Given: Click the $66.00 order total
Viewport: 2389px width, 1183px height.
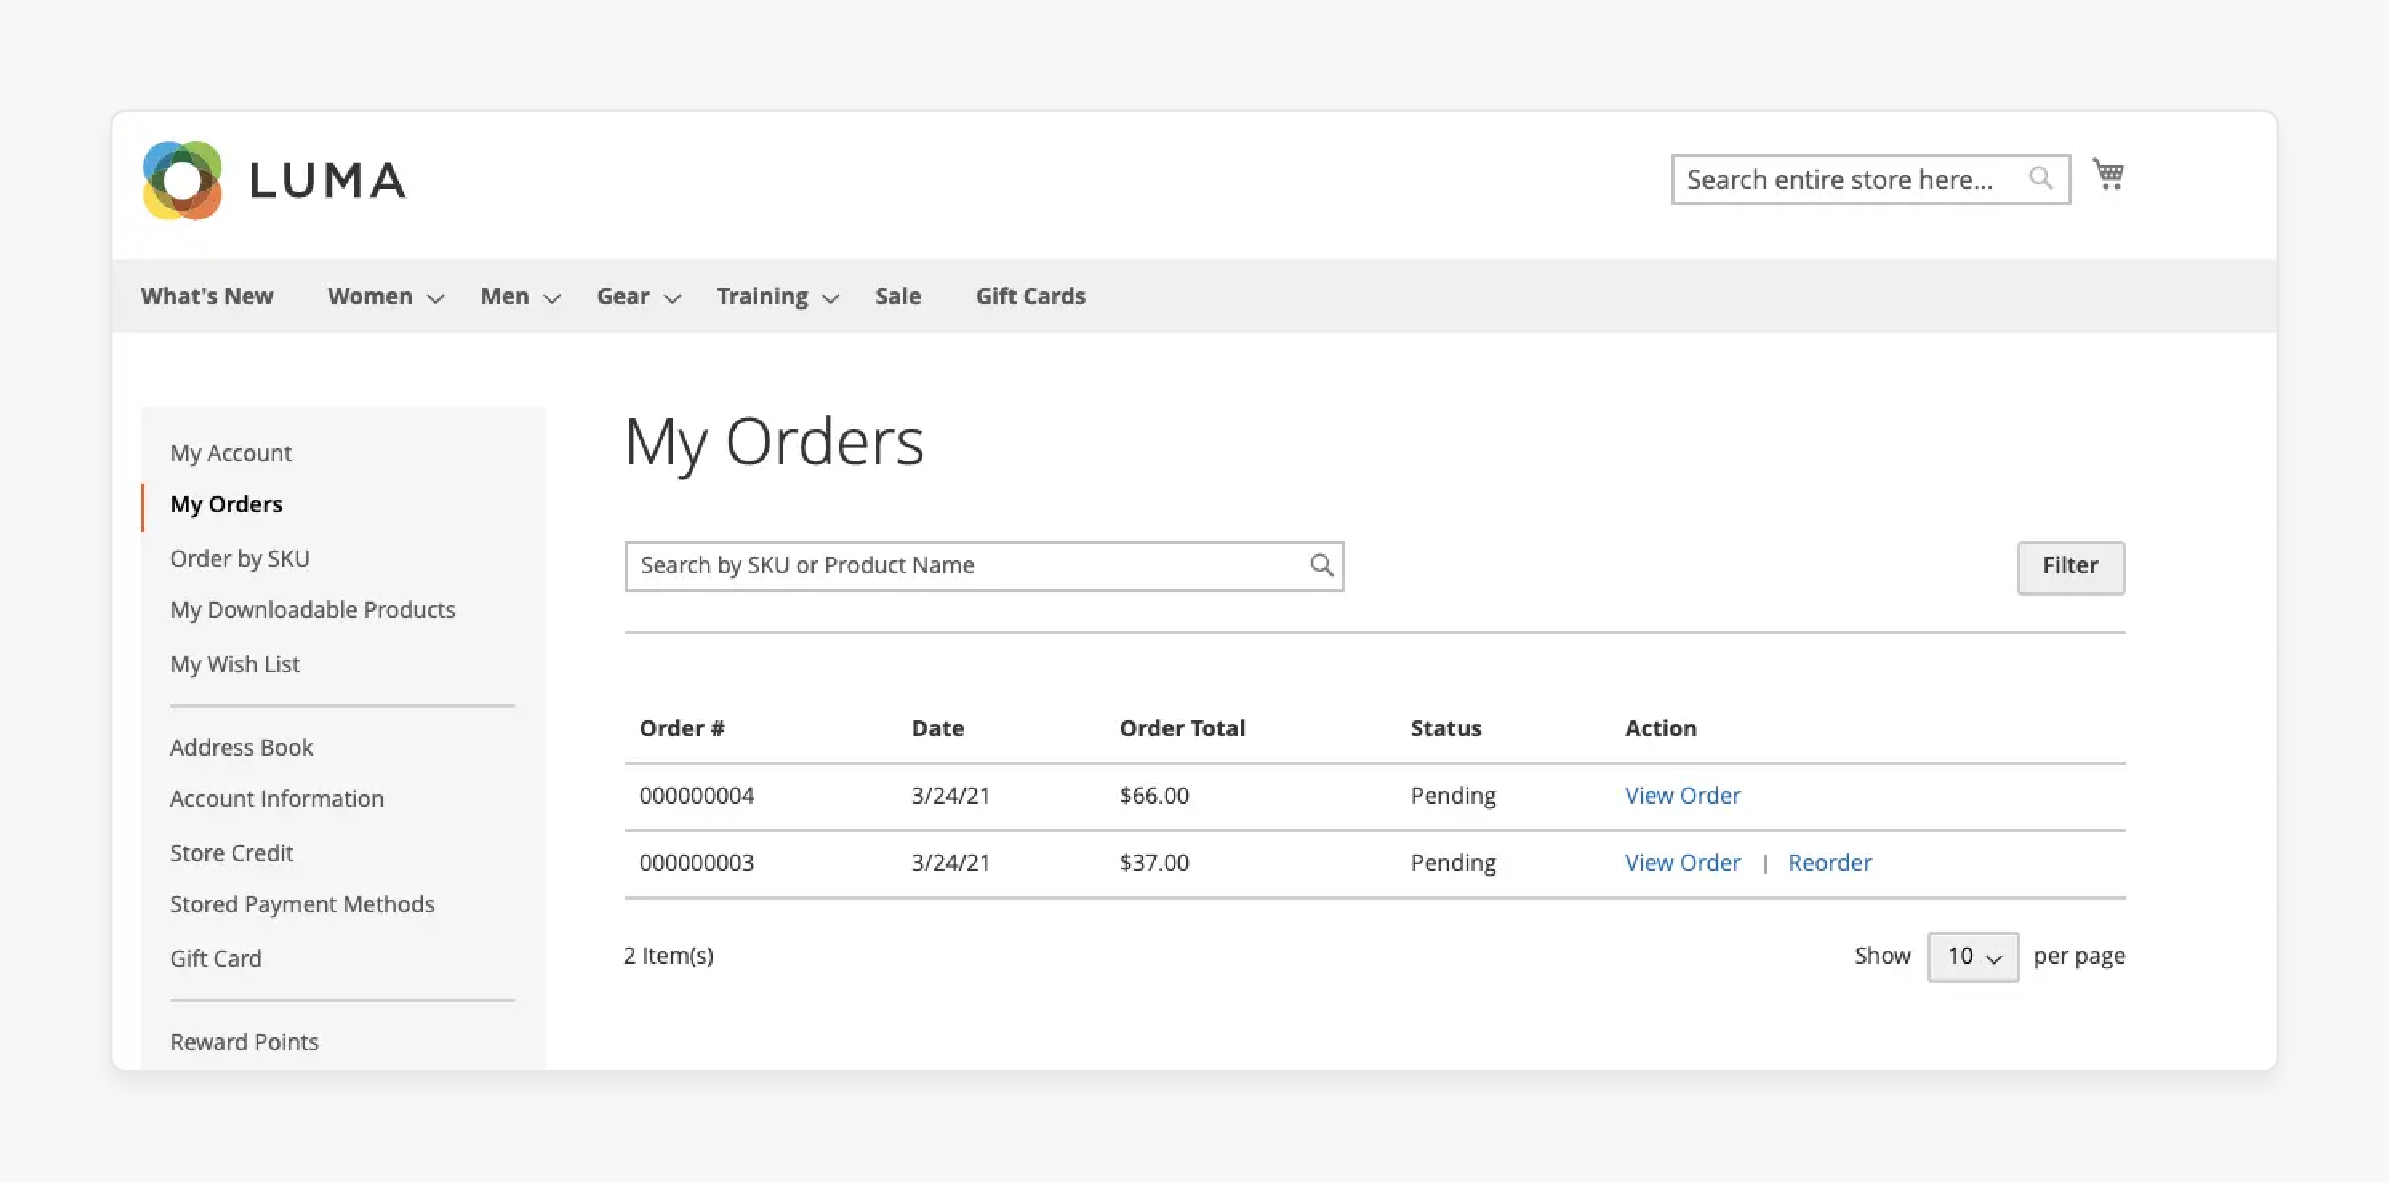Looking at the screenshot, I should point(1154,796).
